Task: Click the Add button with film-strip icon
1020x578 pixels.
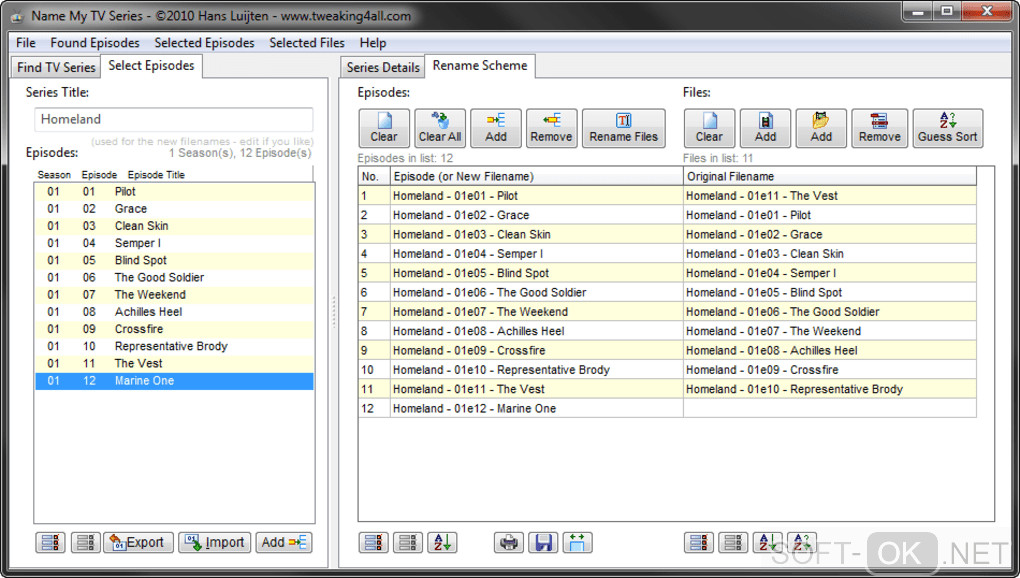Action: tap(765, 128)
